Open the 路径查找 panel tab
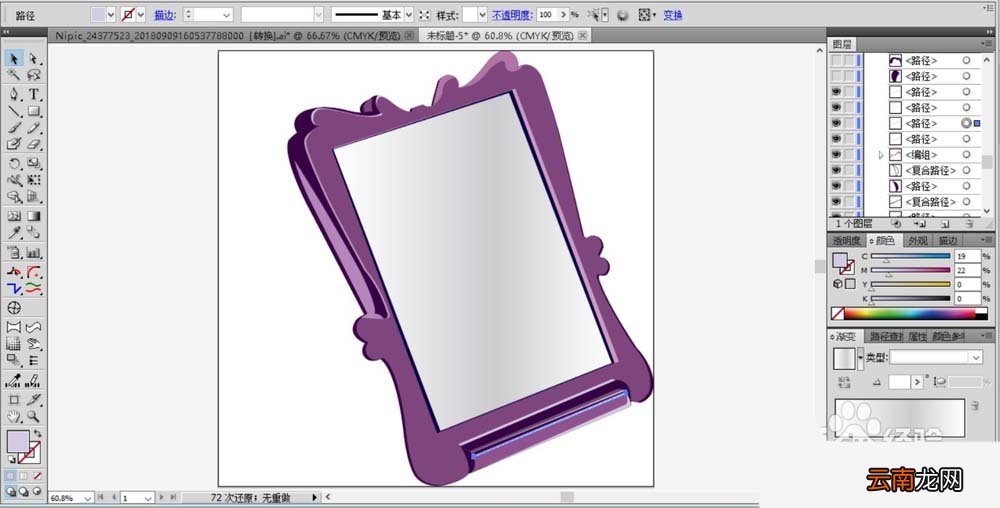The height and width of the screenshot is (508, 1000). coord(886,337)
